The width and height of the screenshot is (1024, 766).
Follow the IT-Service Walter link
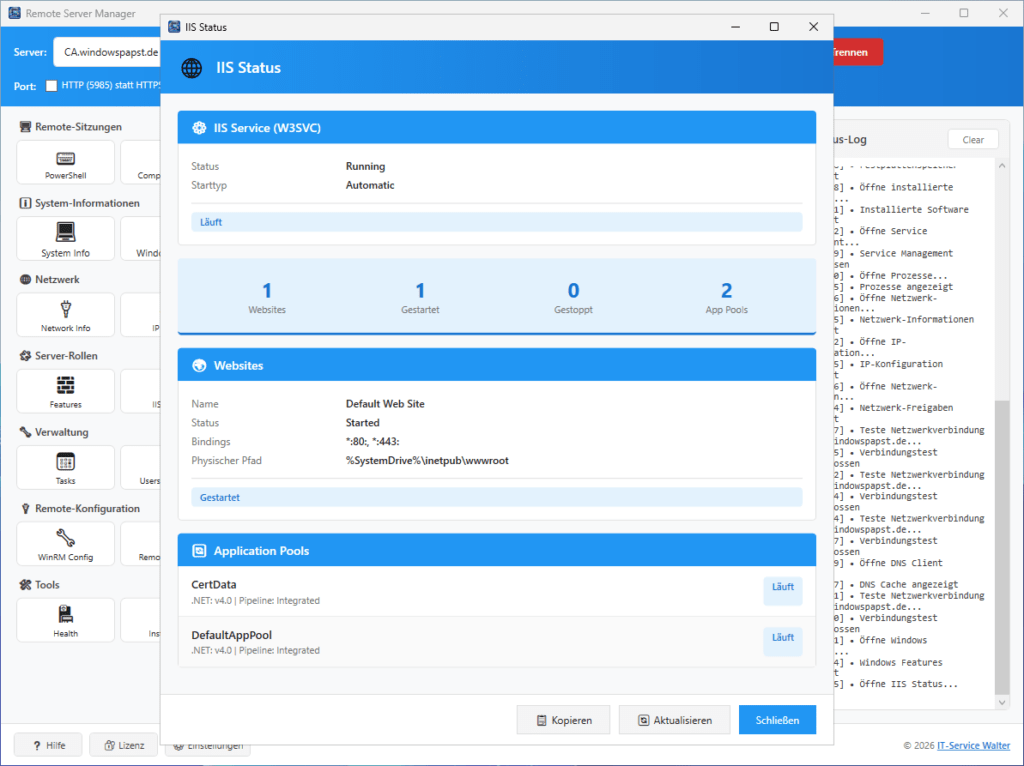(973, 745)
